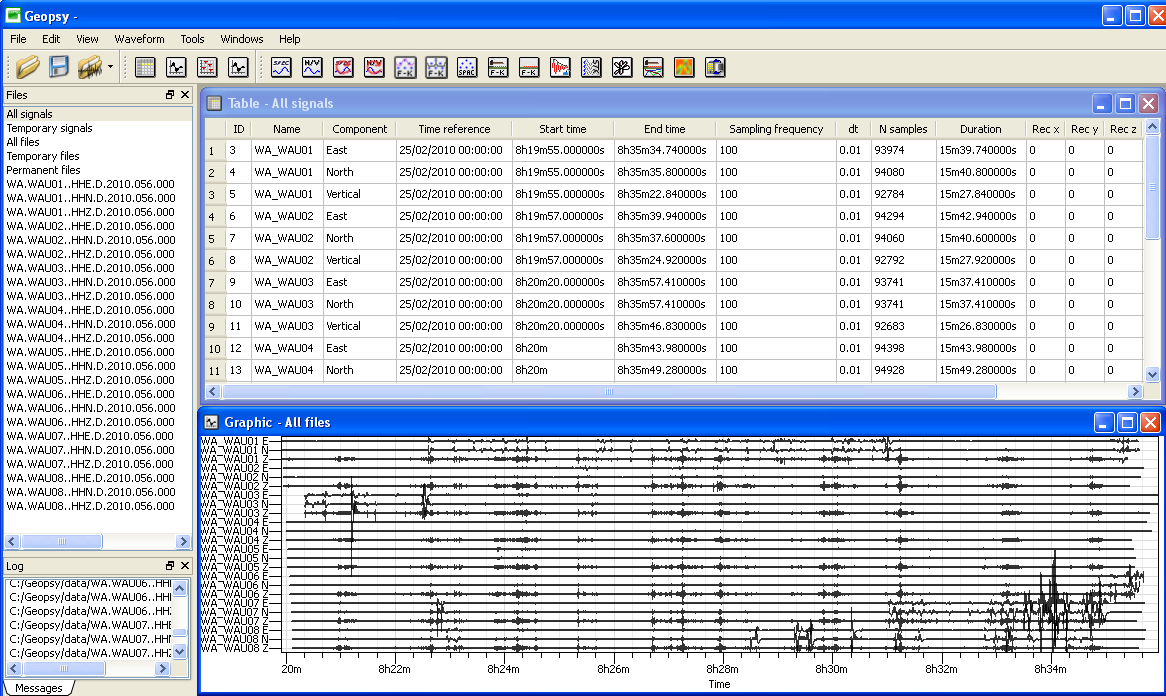Open the Tools menu

pos(192,39)
